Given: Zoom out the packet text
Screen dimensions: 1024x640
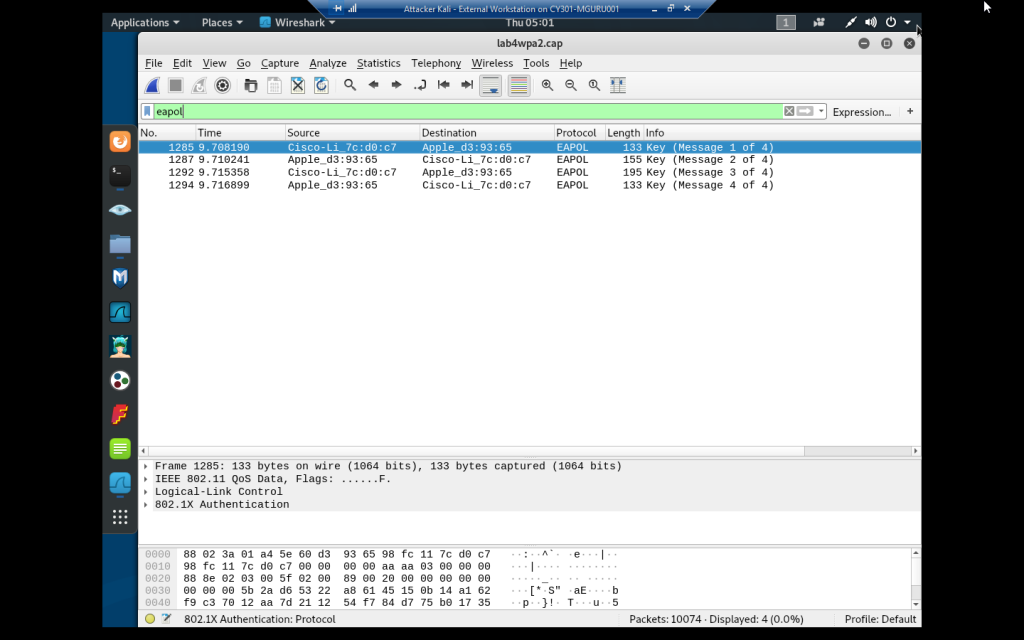Looking at the screenshot, I should click(x=571, y=85).
